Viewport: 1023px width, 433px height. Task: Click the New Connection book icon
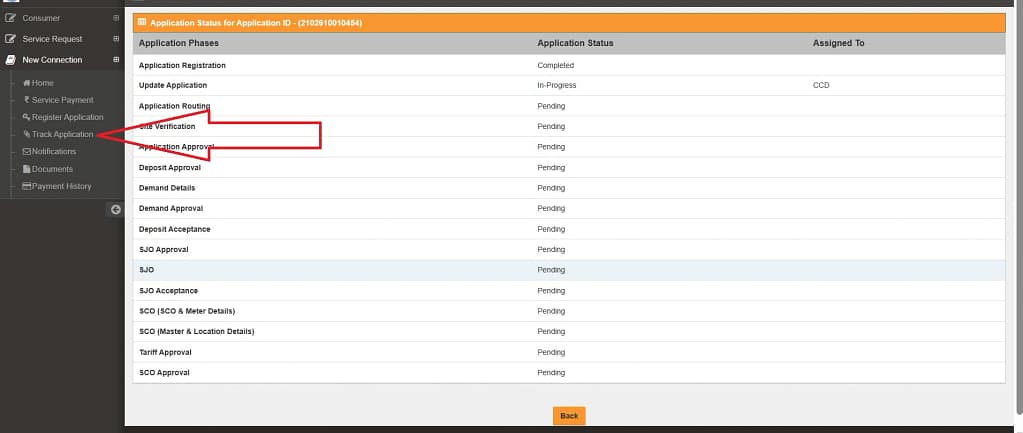tap(12, 60)
